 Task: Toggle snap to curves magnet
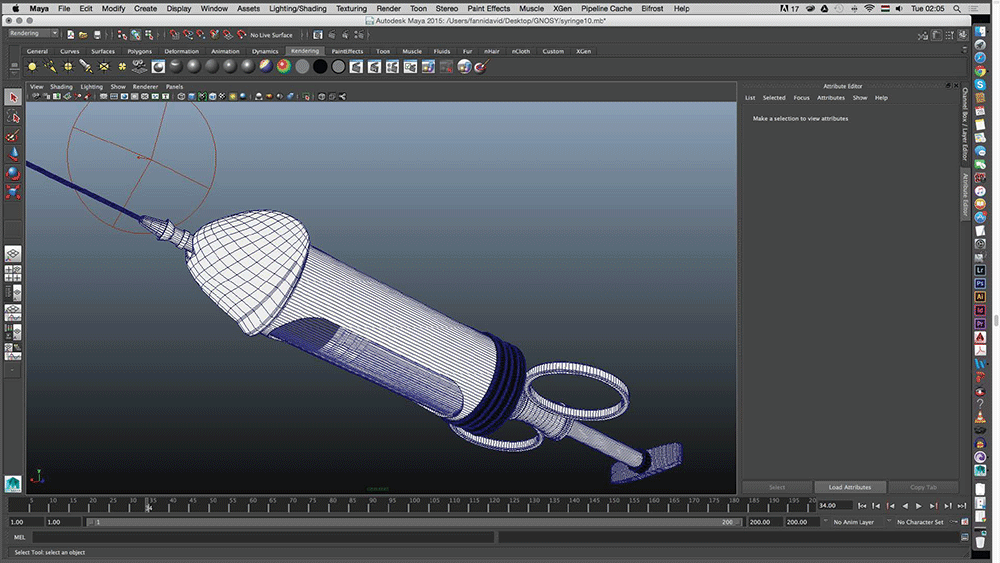click(188, 34)
